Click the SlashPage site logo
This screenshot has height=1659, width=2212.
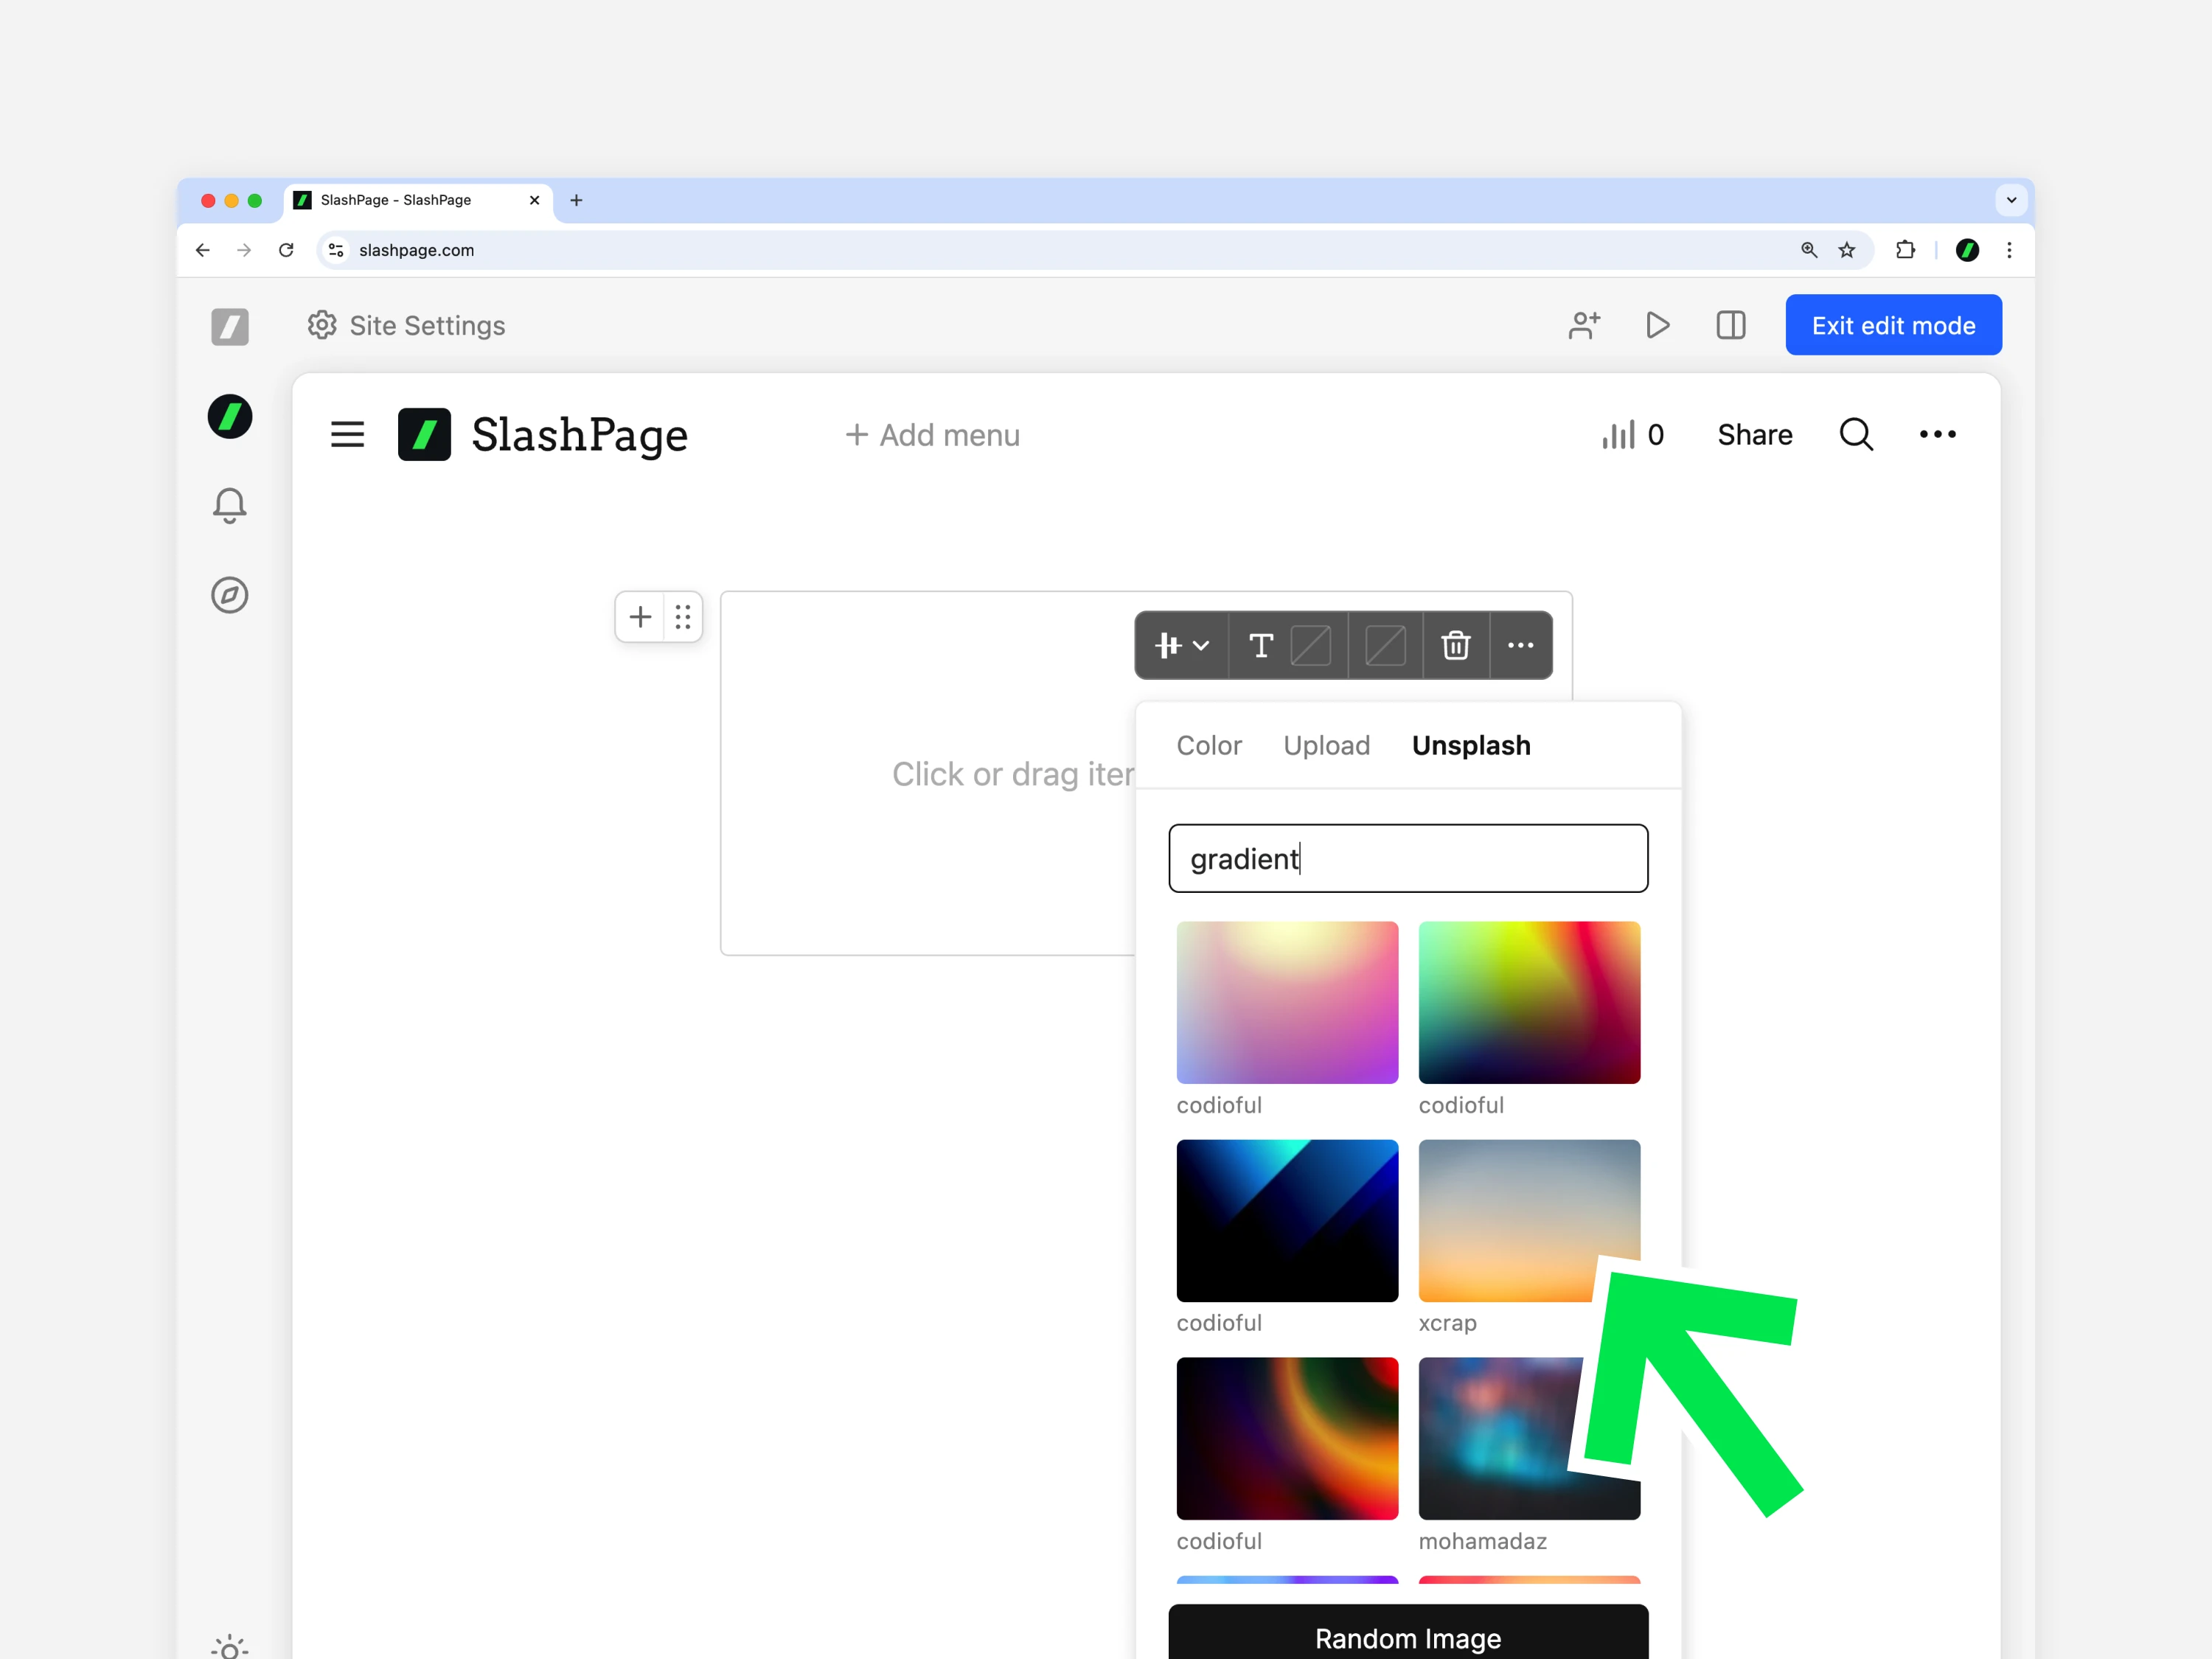click(424, 434)
